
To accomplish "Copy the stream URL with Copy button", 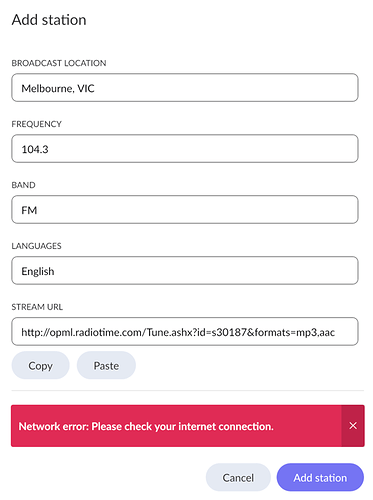I will [40, 365].
